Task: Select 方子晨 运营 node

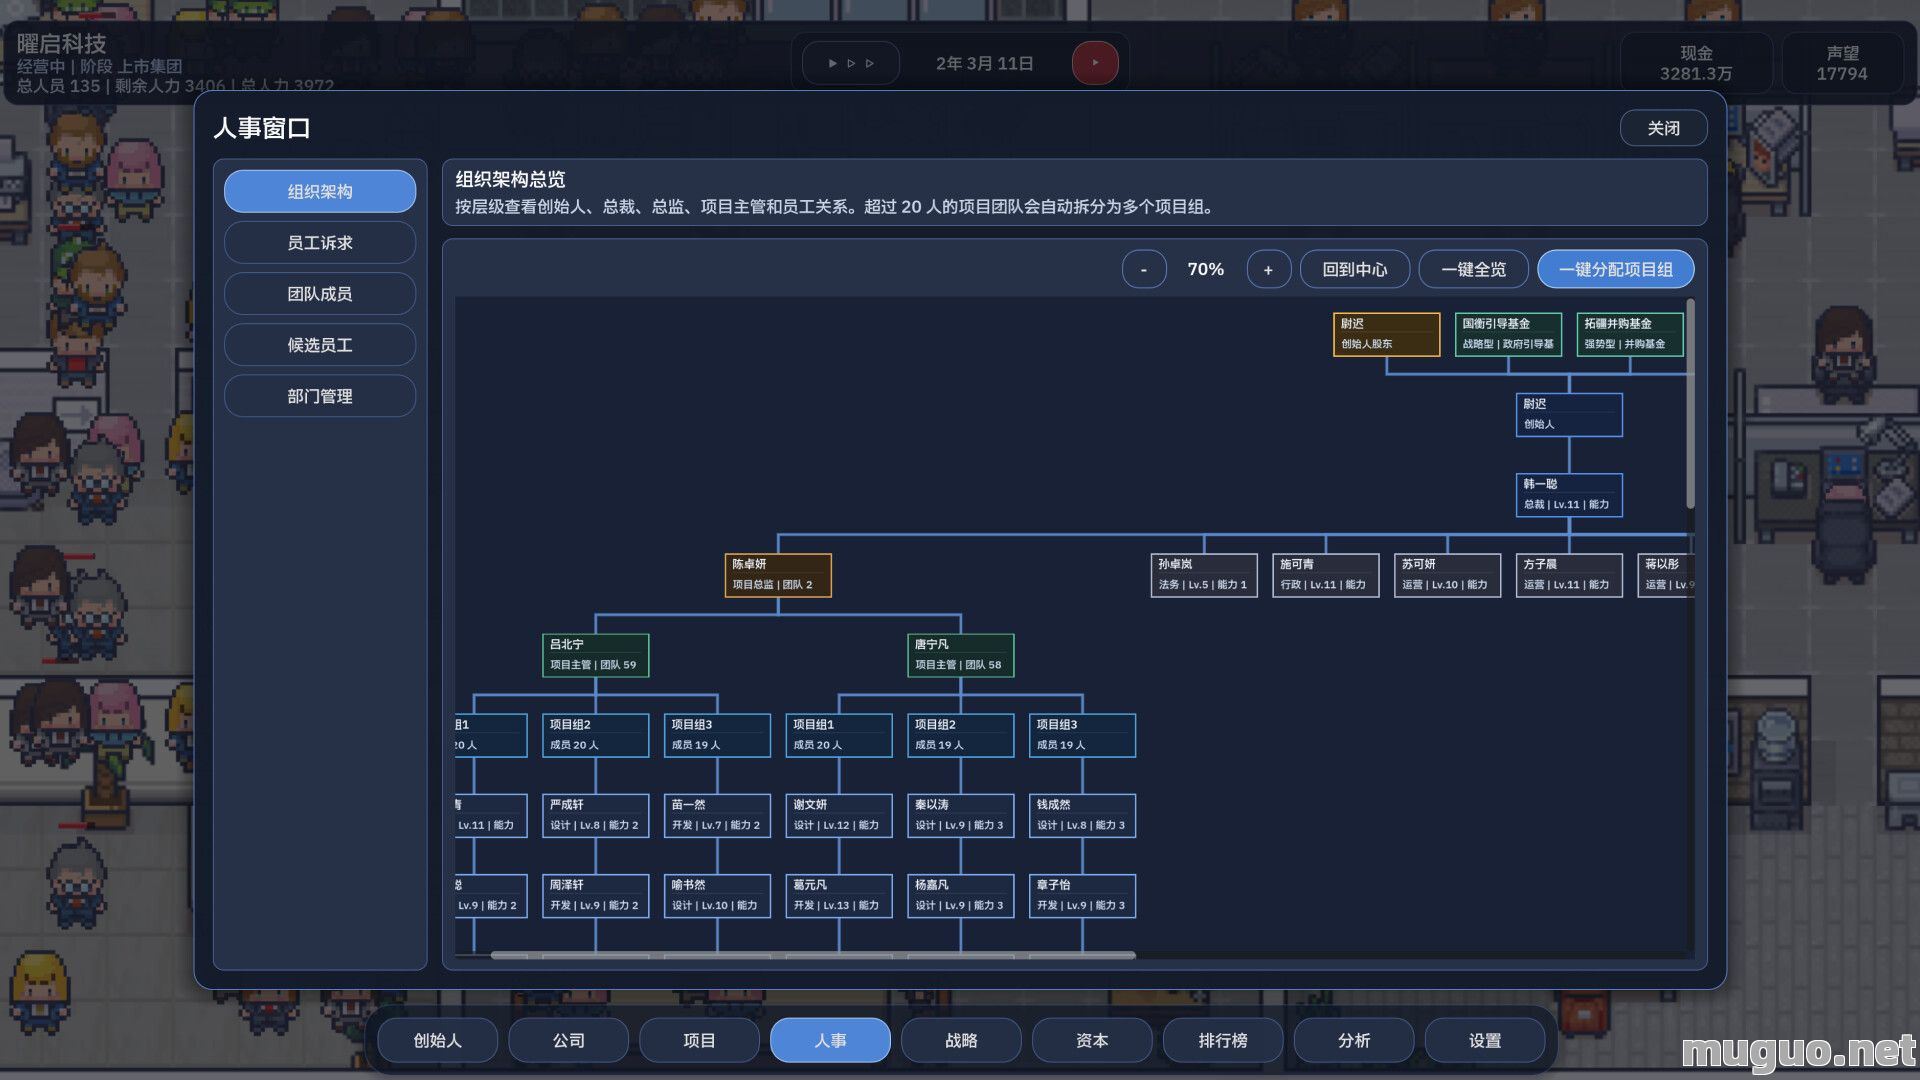Action: point(1569,575)
